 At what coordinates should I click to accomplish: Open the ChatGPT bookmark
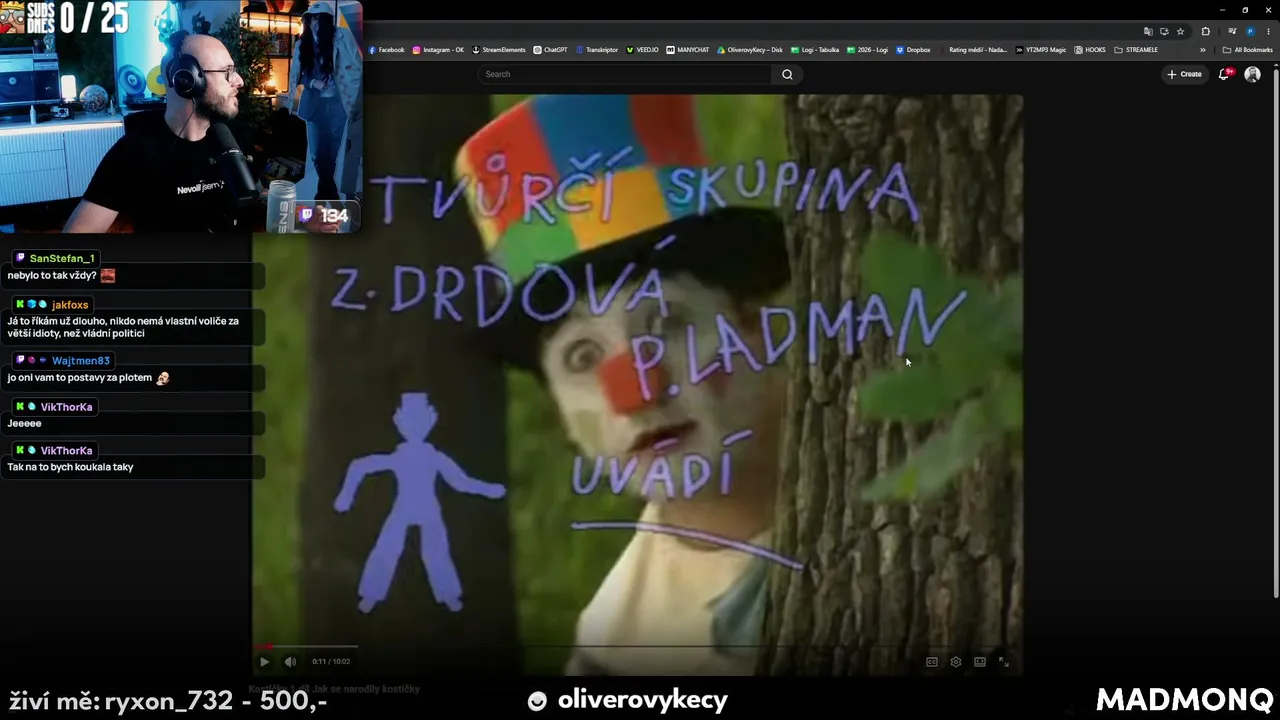tap(551, 50)
